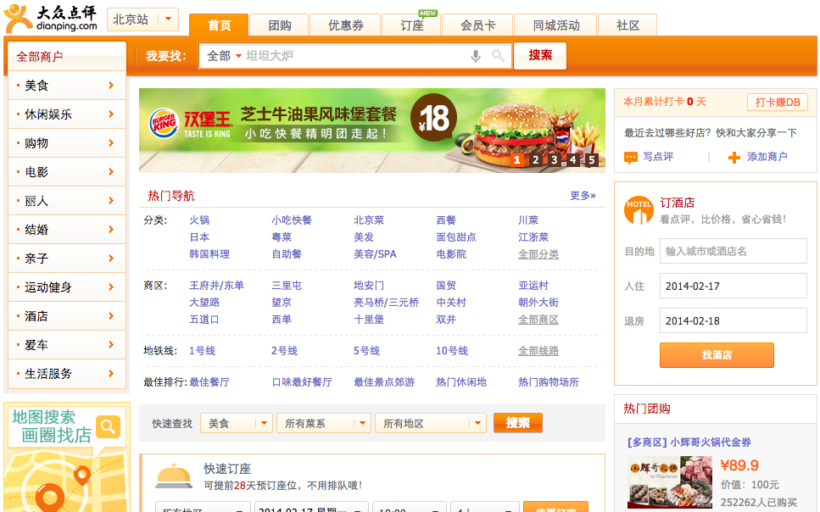
Task: Click the map search magnifier icon
Action: coord(108,427)
